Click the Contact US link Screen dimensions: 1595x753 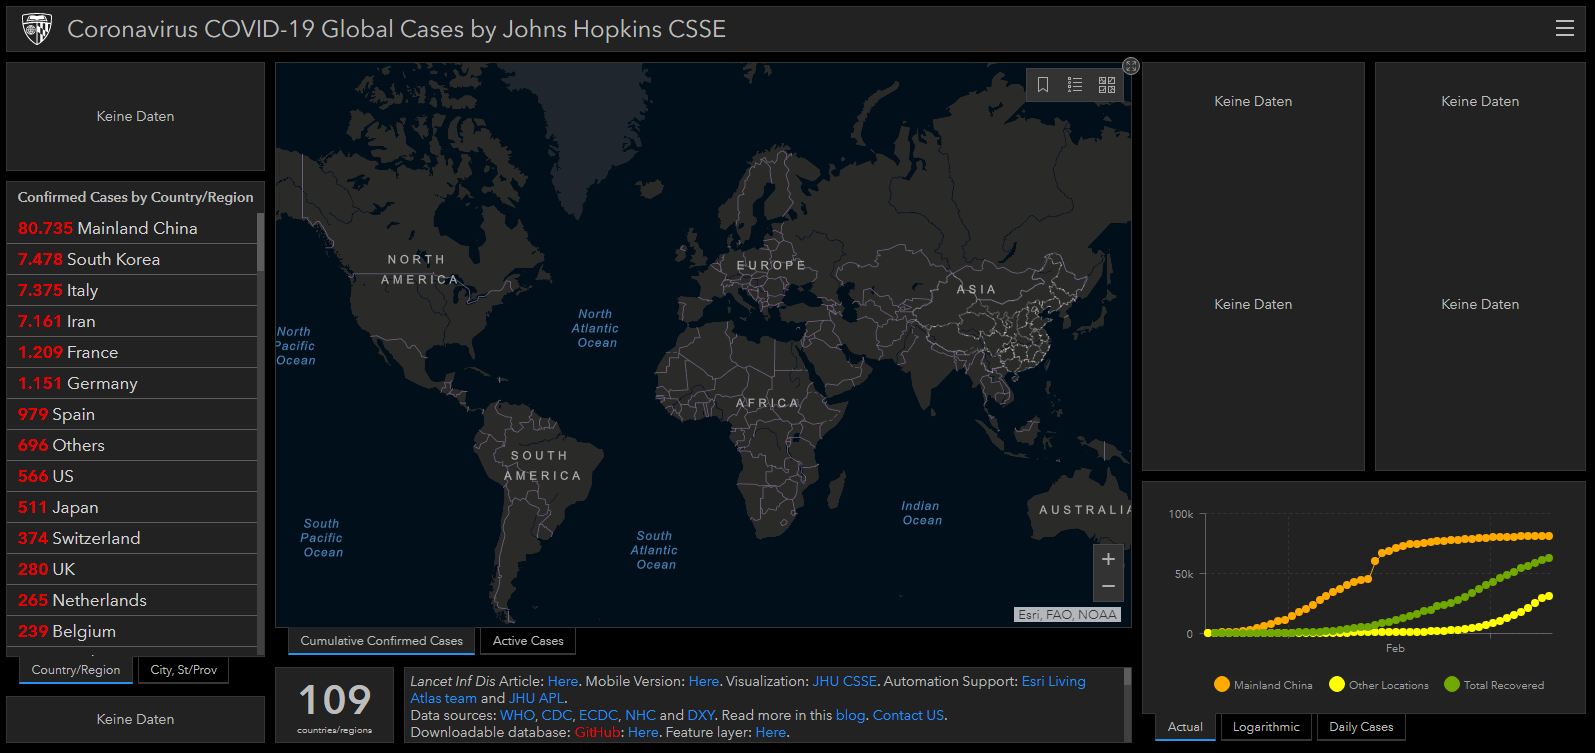(908, 715)
